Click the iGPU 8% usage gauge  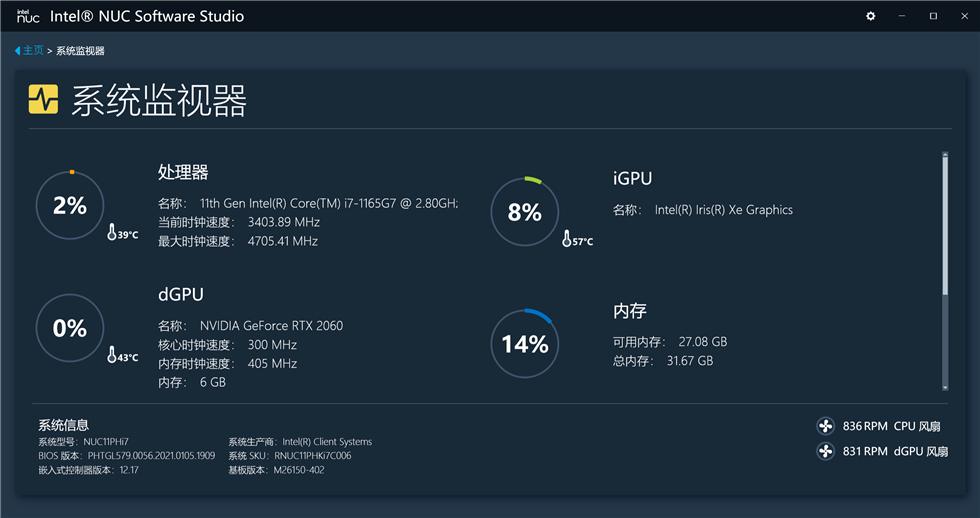click(524, 212)
